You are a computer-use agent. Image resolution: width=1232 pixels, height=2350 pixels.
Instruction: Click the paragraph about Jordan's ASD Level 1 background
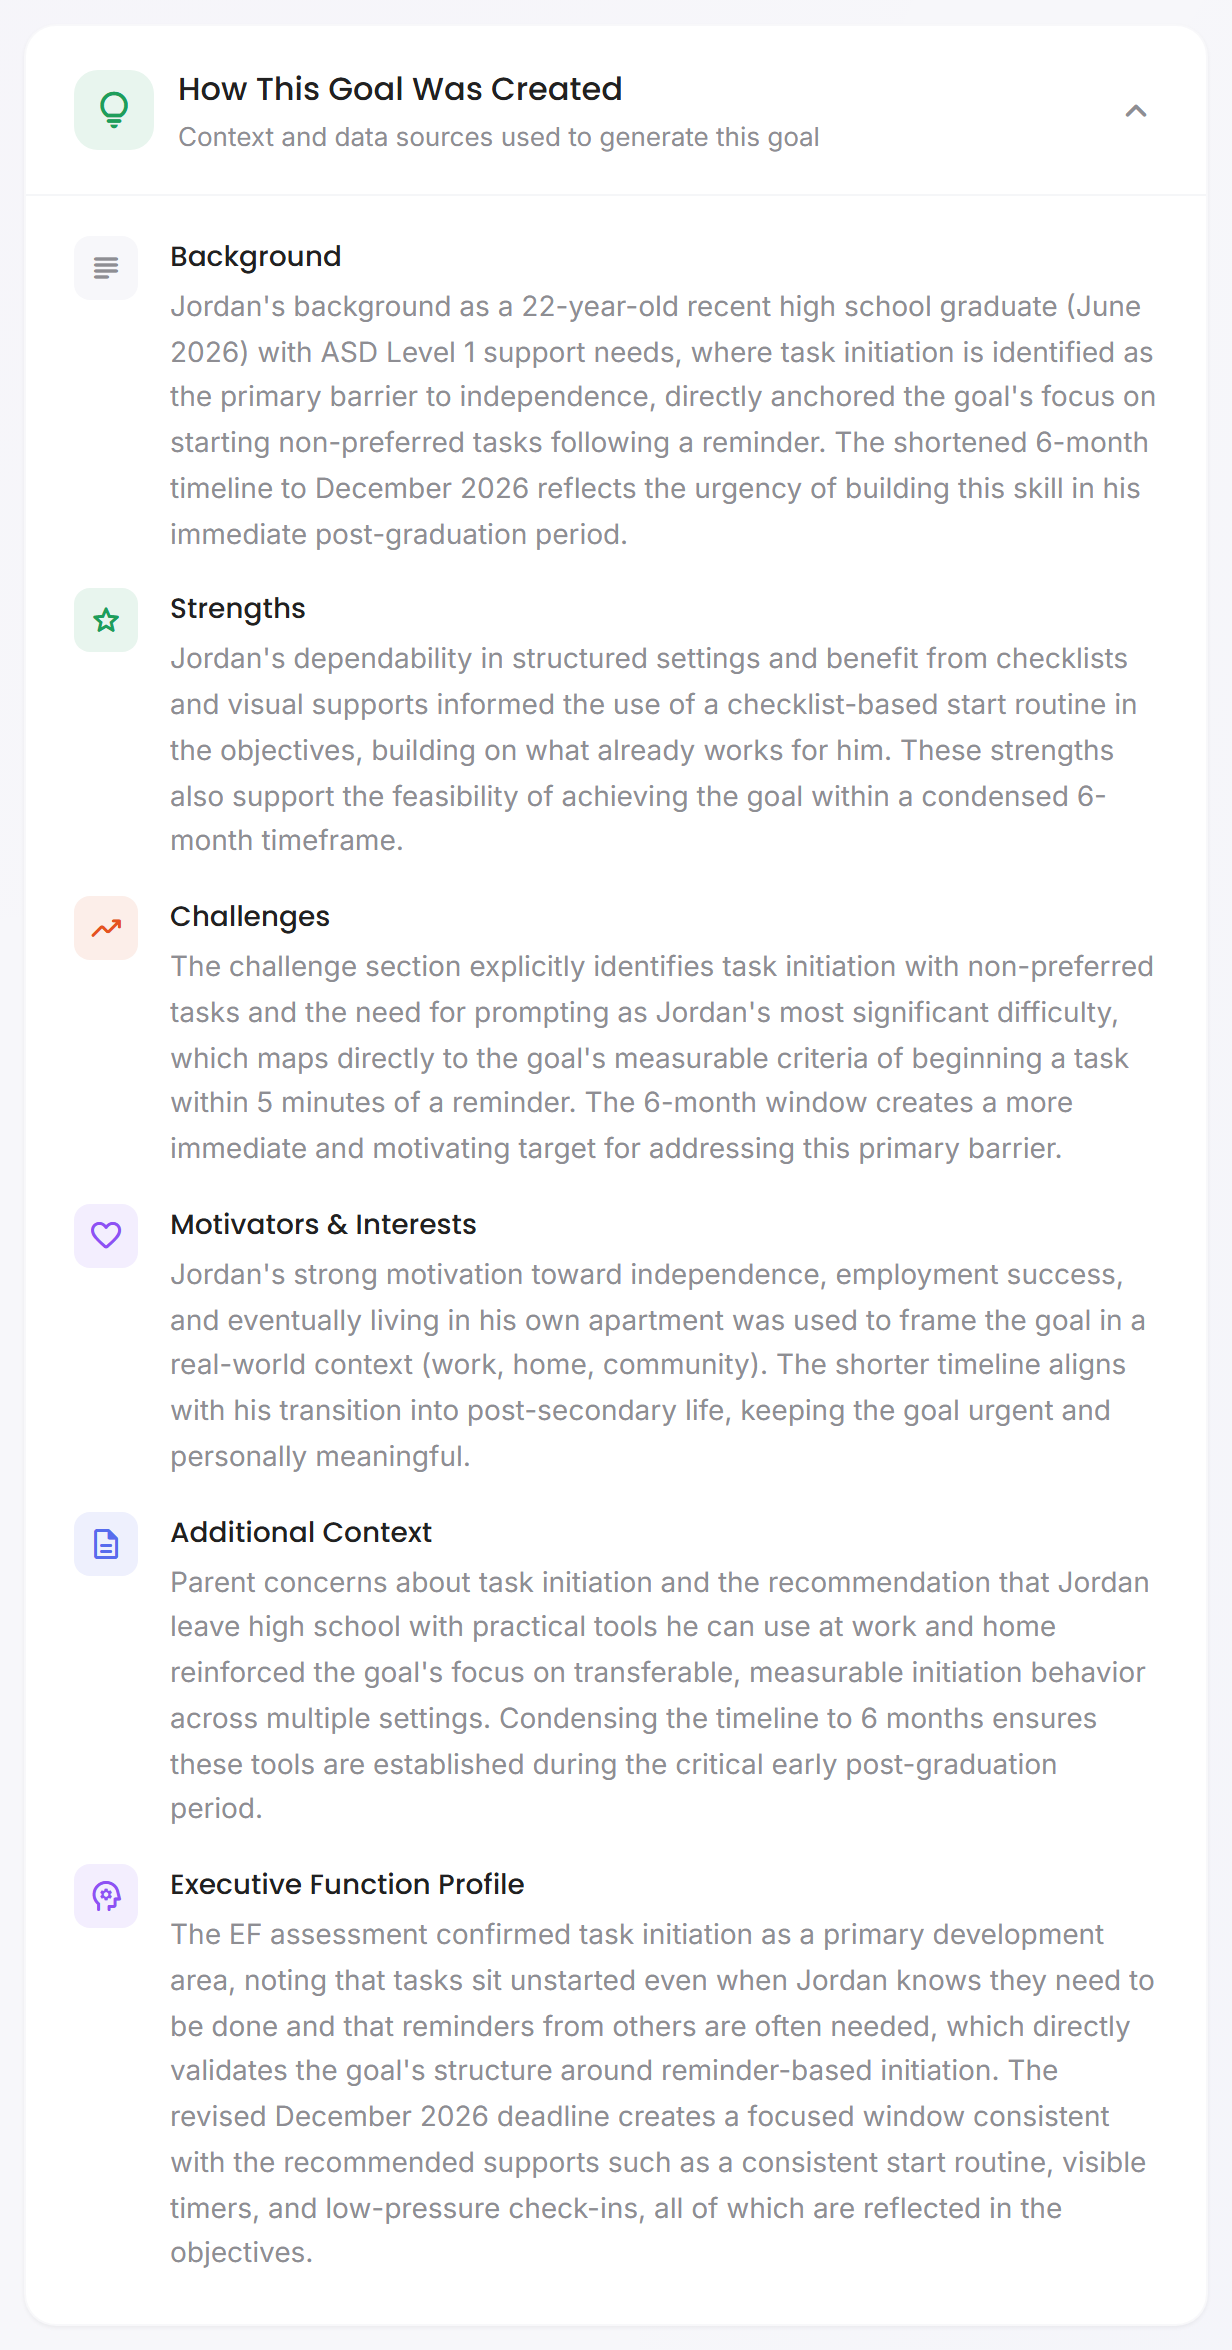(663, 420)
